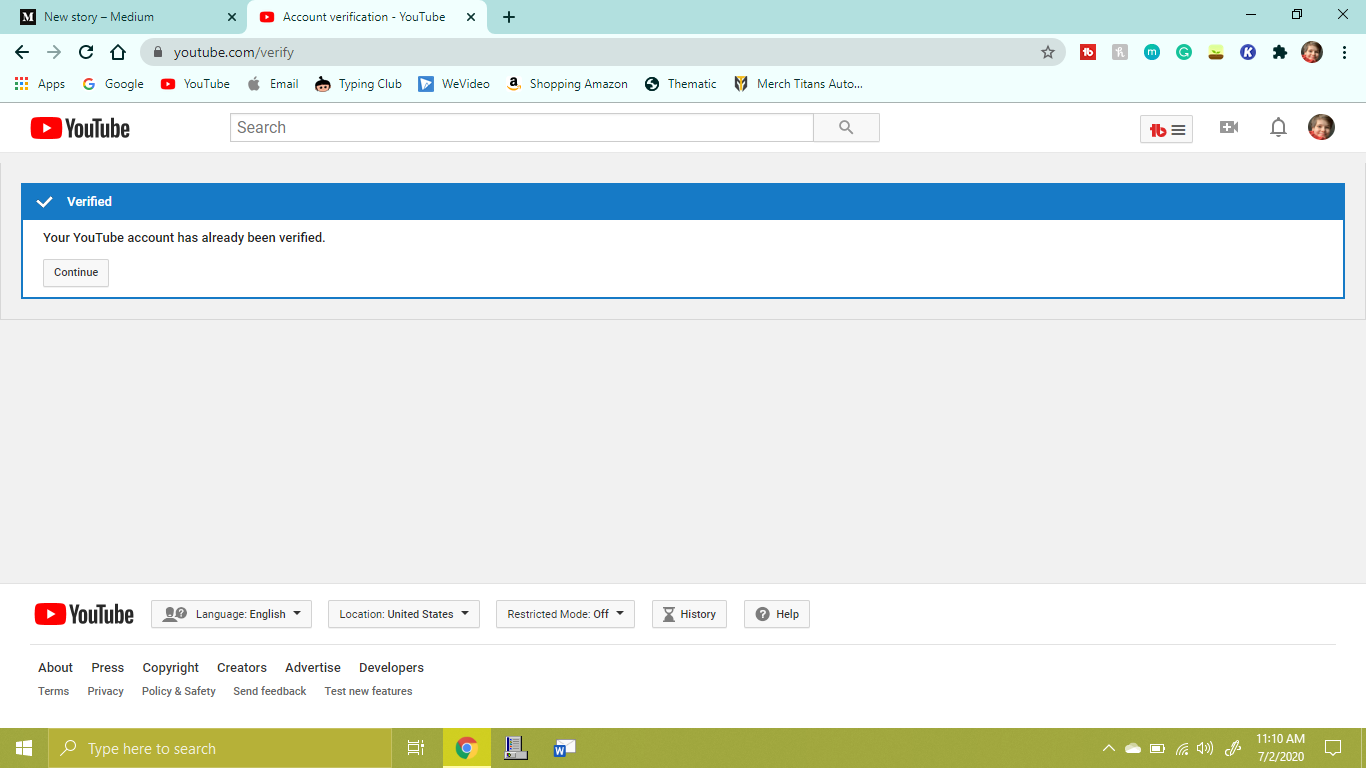Open Chrome from the taskbar
This screenshot has height=768, width=1366.
[x=466, y=748]
